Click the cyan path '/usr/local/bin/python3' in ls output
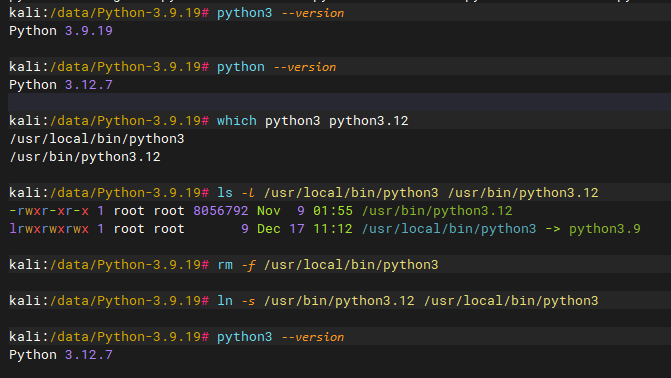The height and width of the screenshot is (378, 671). coord(449,229)
